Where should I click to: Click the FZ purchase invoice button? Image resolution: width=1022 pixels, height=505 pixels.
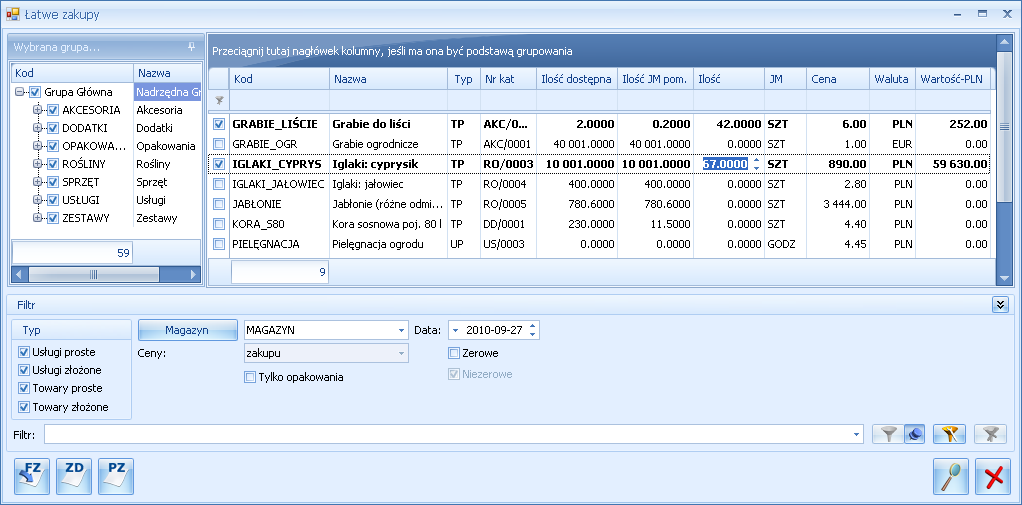click(32, 476)
